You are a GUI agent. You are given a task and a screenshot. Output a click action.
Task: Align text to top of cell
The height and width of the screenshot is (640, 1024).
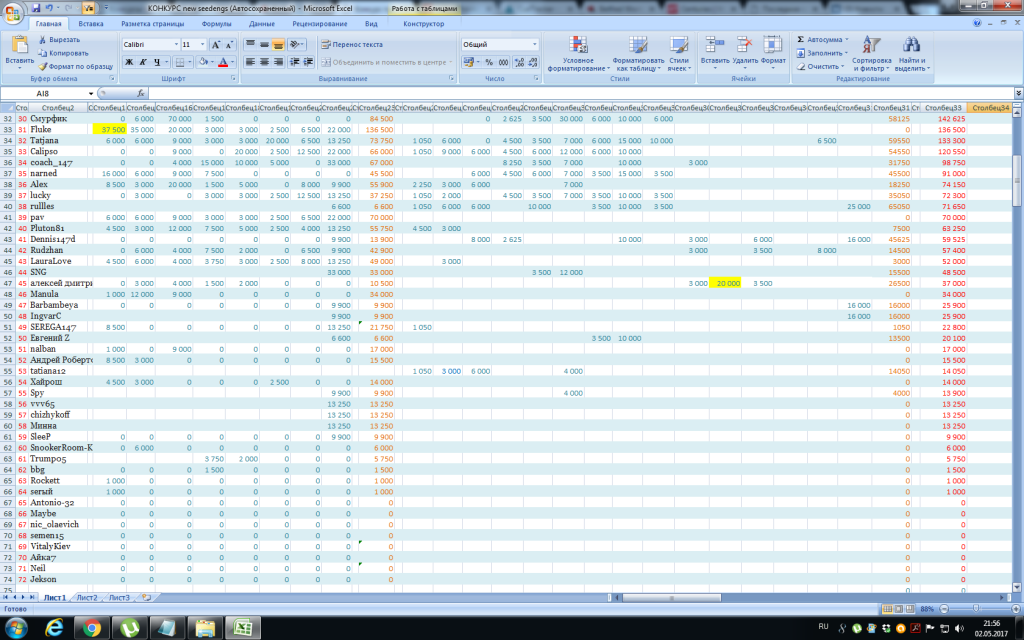250,44
